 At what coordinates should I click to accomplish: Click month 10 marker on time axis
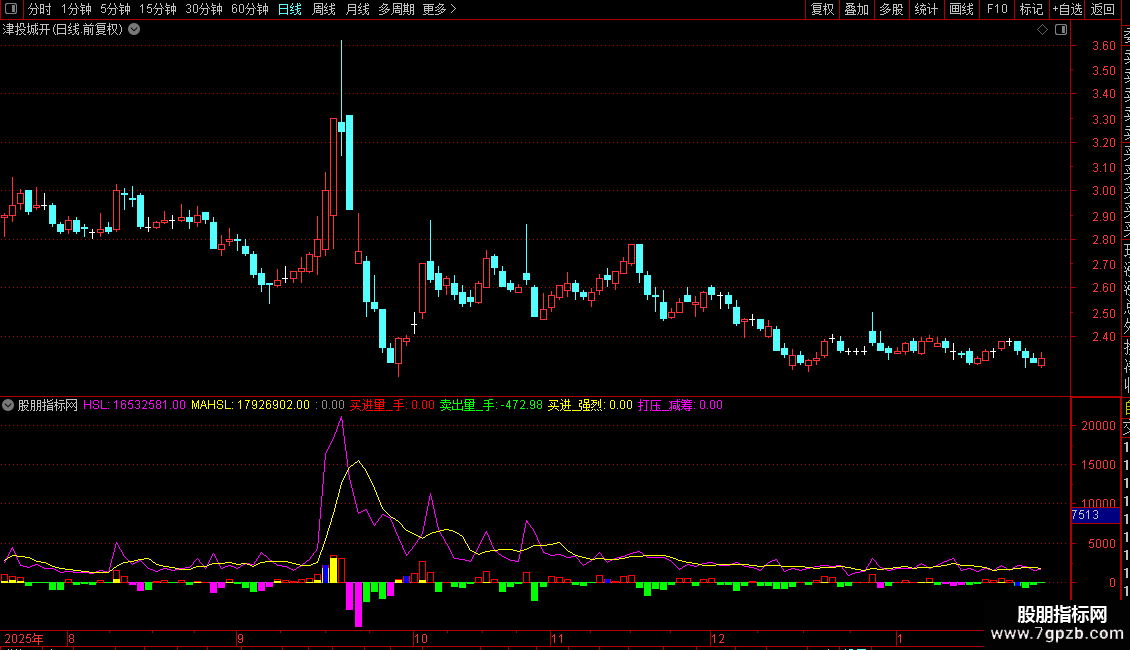[x=421, y=638]
